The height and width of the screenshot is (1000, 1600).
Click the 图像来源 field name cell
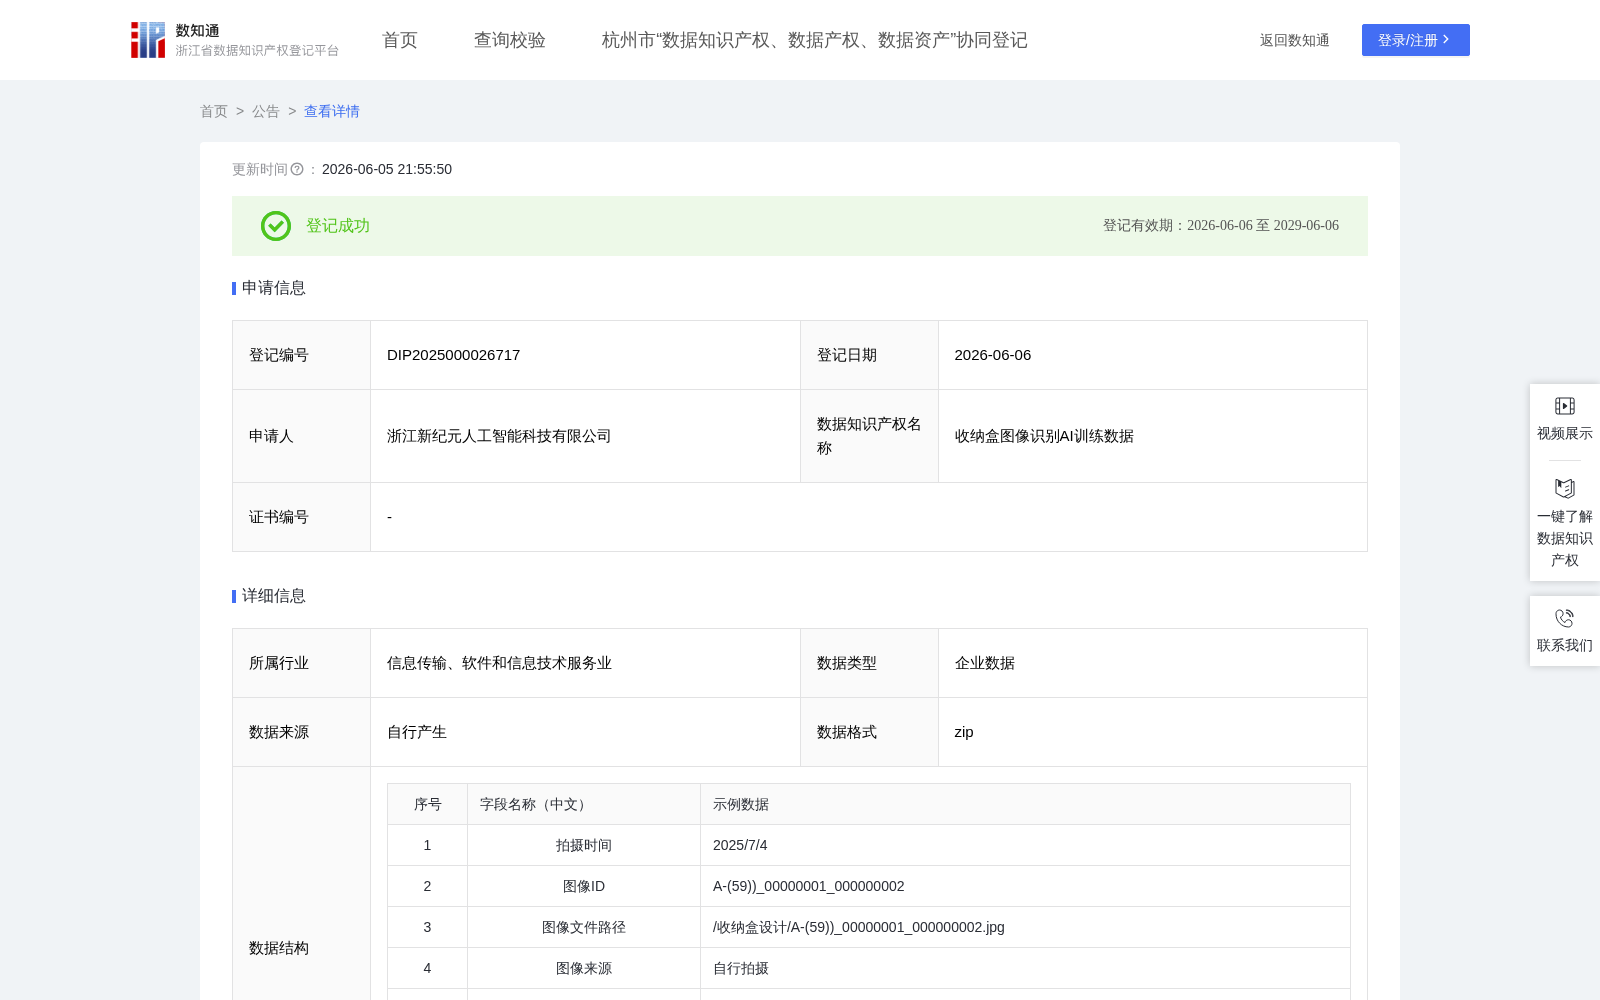(584, 968)
